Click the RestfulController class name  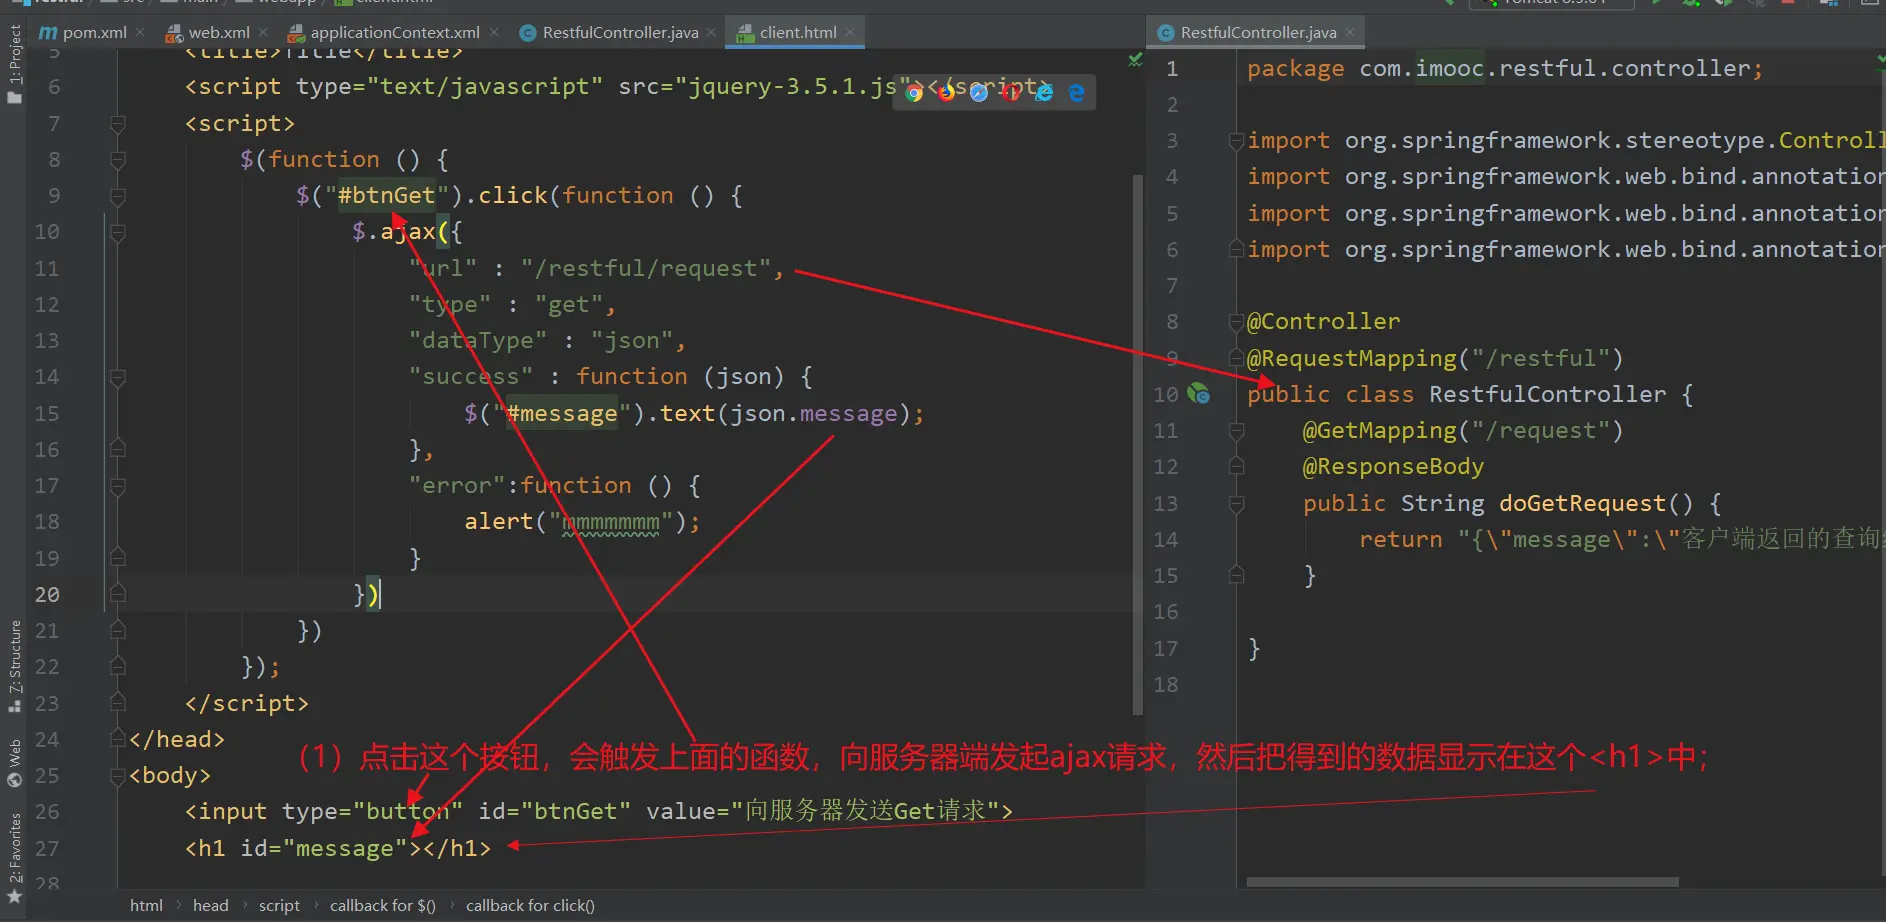[x=1548, y=394]
